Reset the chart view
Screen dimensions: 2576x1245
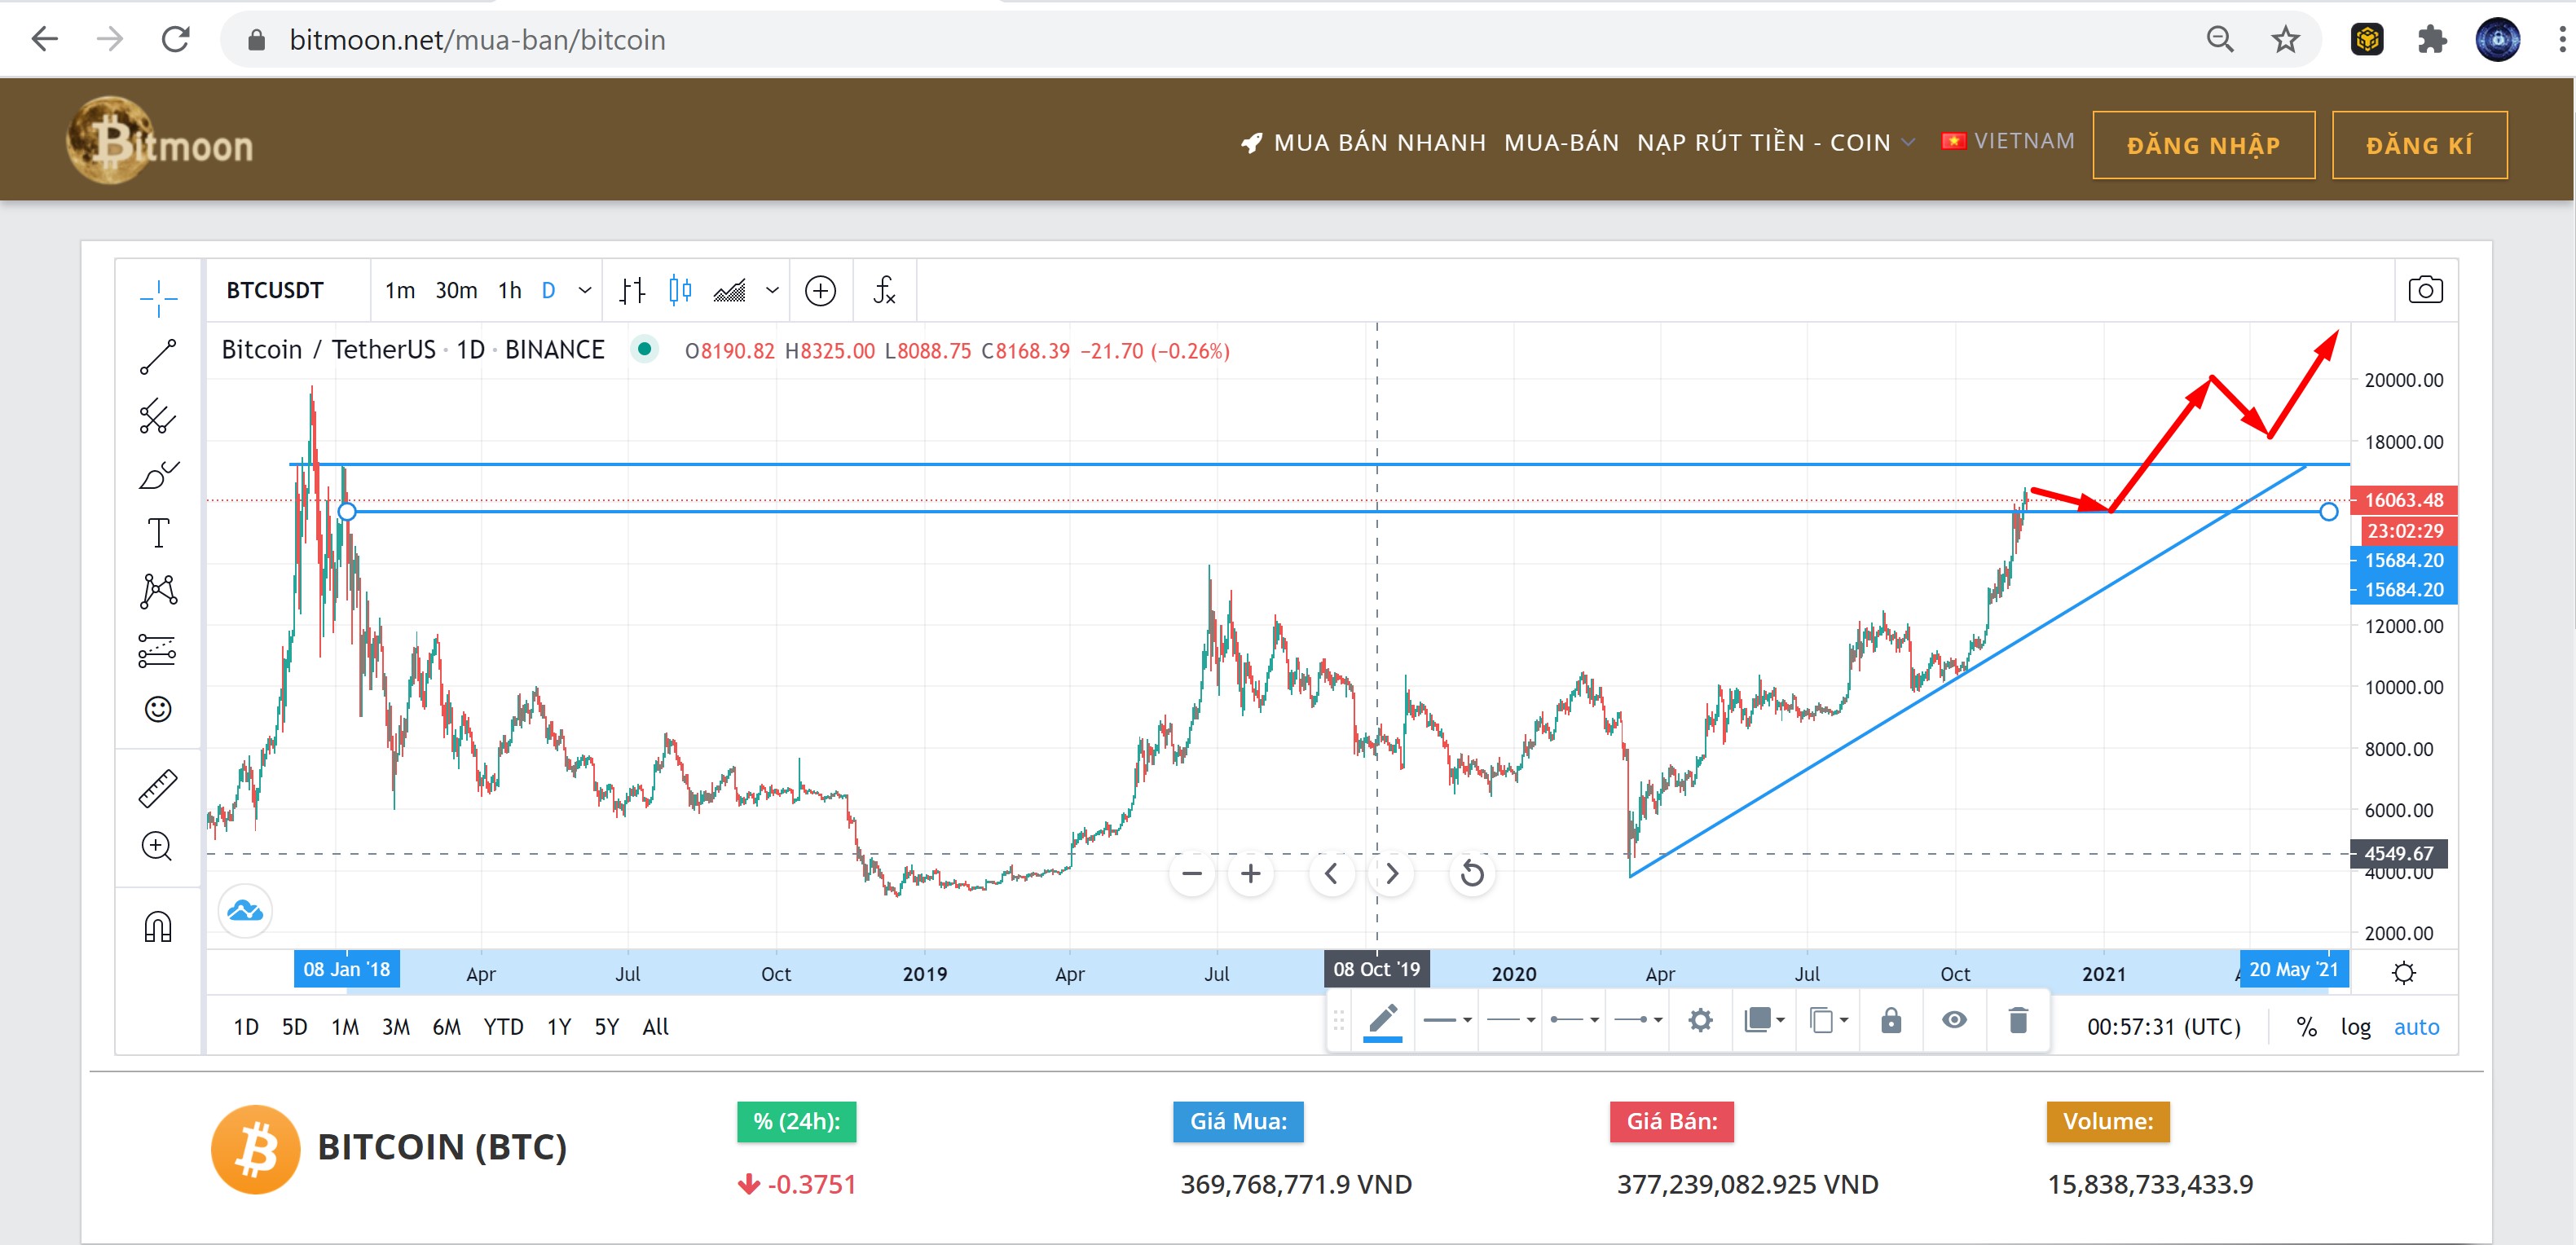(x=1472, y=873)
